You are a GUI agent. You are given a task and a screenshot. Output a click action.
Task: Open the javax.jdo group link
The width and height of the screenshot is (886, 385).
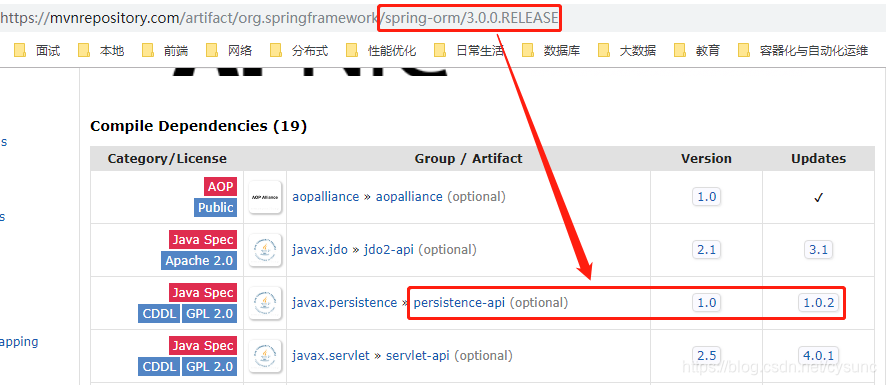[x=320, y=249]
